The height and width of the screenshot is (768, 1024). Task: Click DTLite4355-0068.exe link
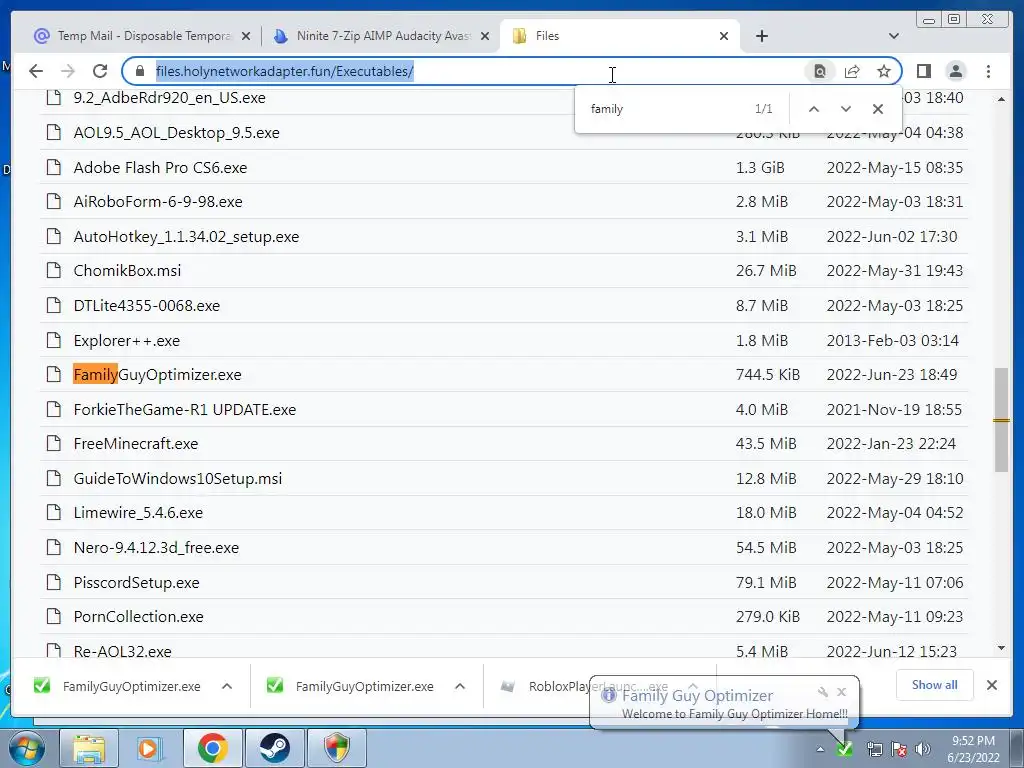pos(146,306)
